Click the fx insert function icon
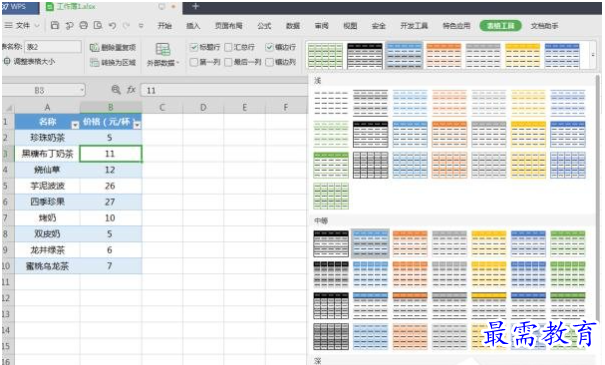Image resolution: width=605 pixels, height=365 pixels. [131, 90]
